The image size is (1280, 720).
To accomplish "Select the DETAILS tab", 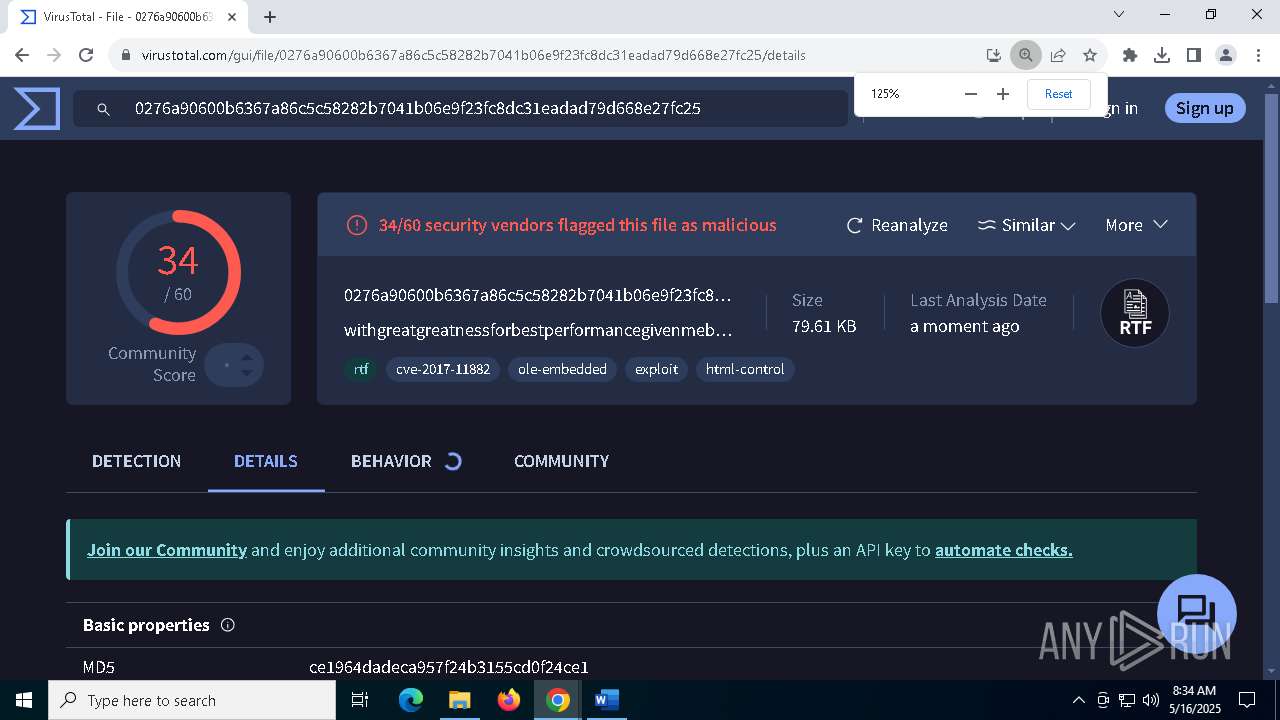I will 266,461.
